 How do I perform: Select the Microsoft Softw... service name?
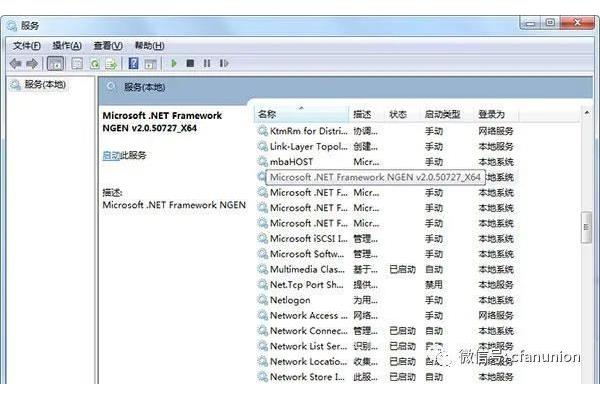tap(307, 254)
